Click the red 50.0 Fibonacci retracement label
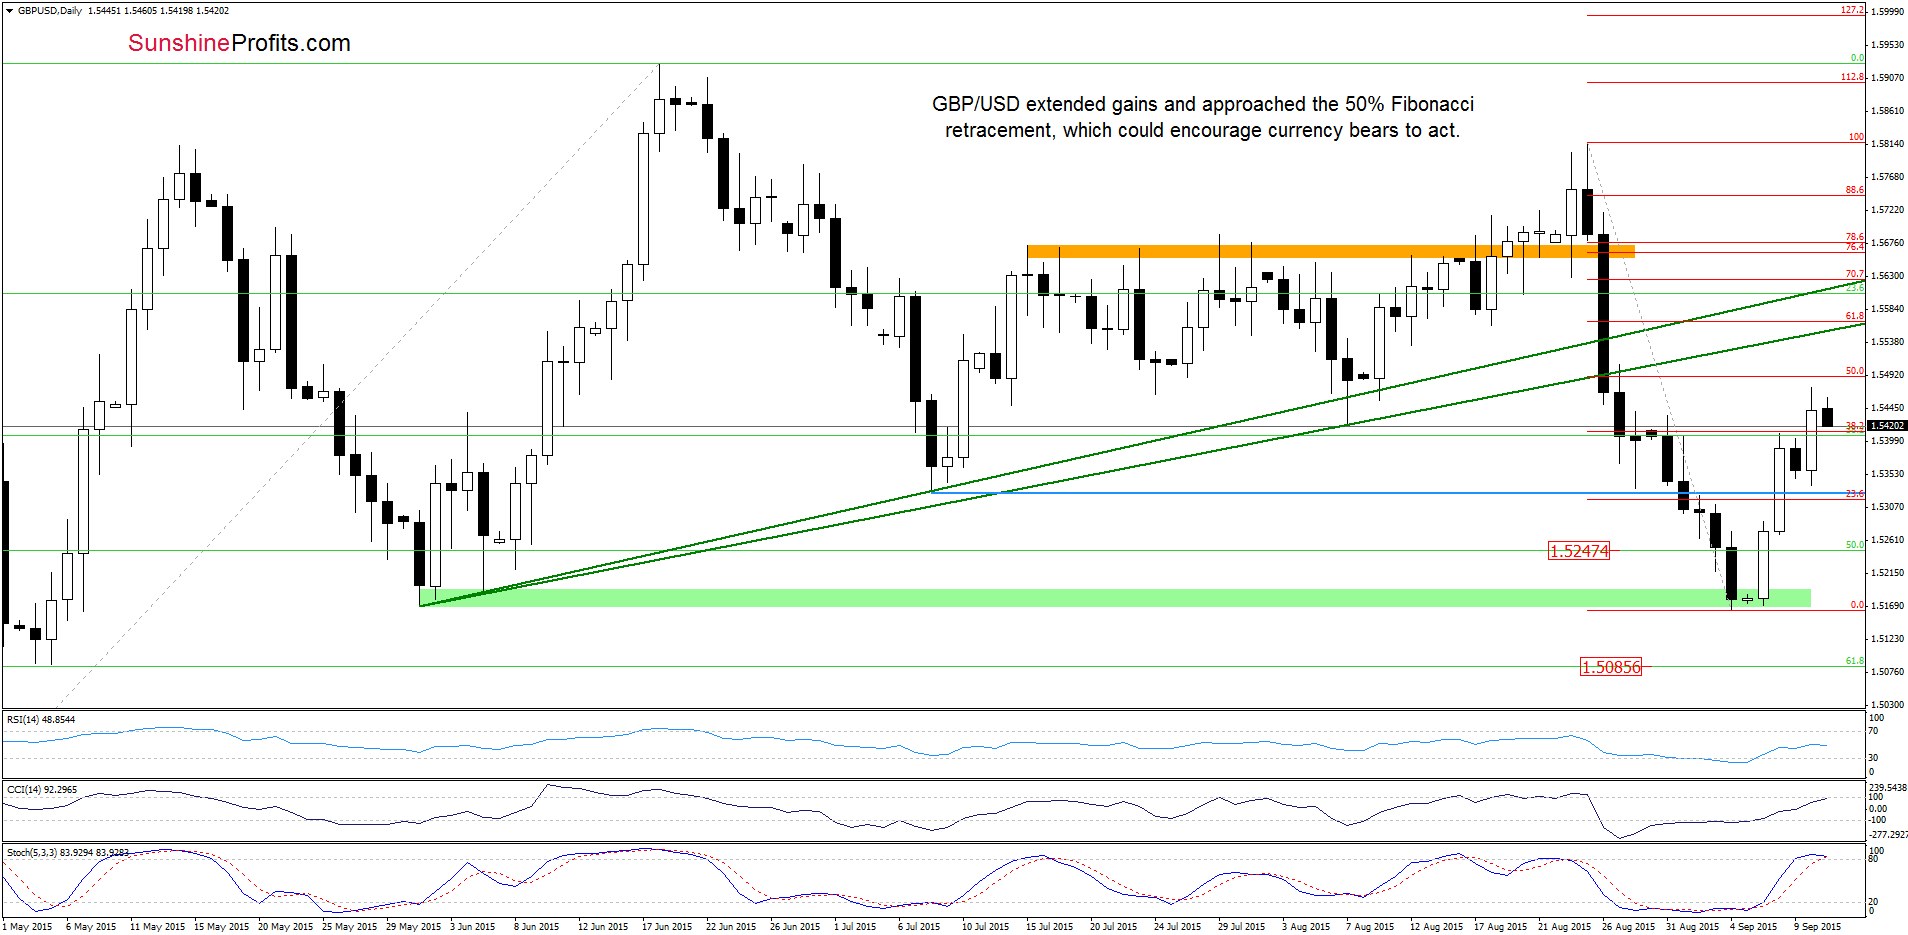1908x935 pixels. click(1854, 371)
